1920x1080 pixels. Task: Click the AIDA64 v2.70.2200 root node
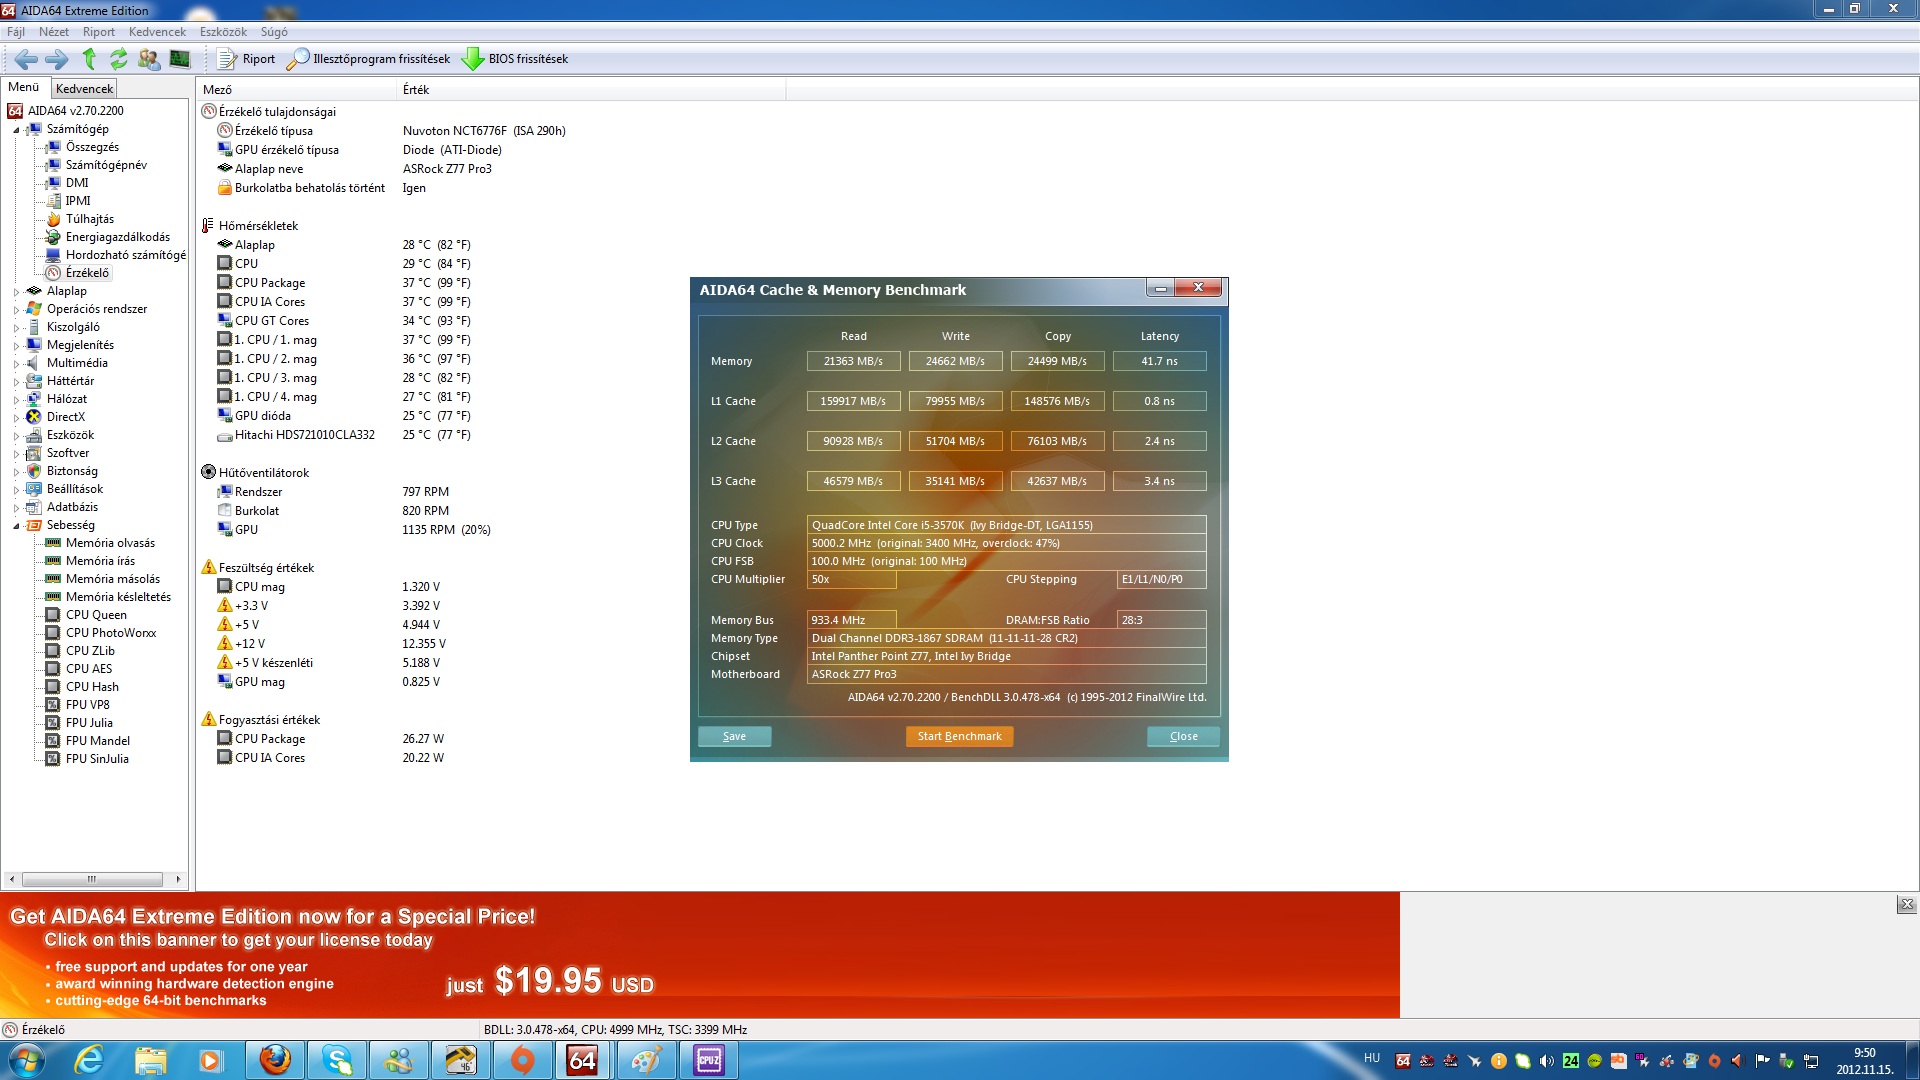pyautogui.click(x=76, y=111)
